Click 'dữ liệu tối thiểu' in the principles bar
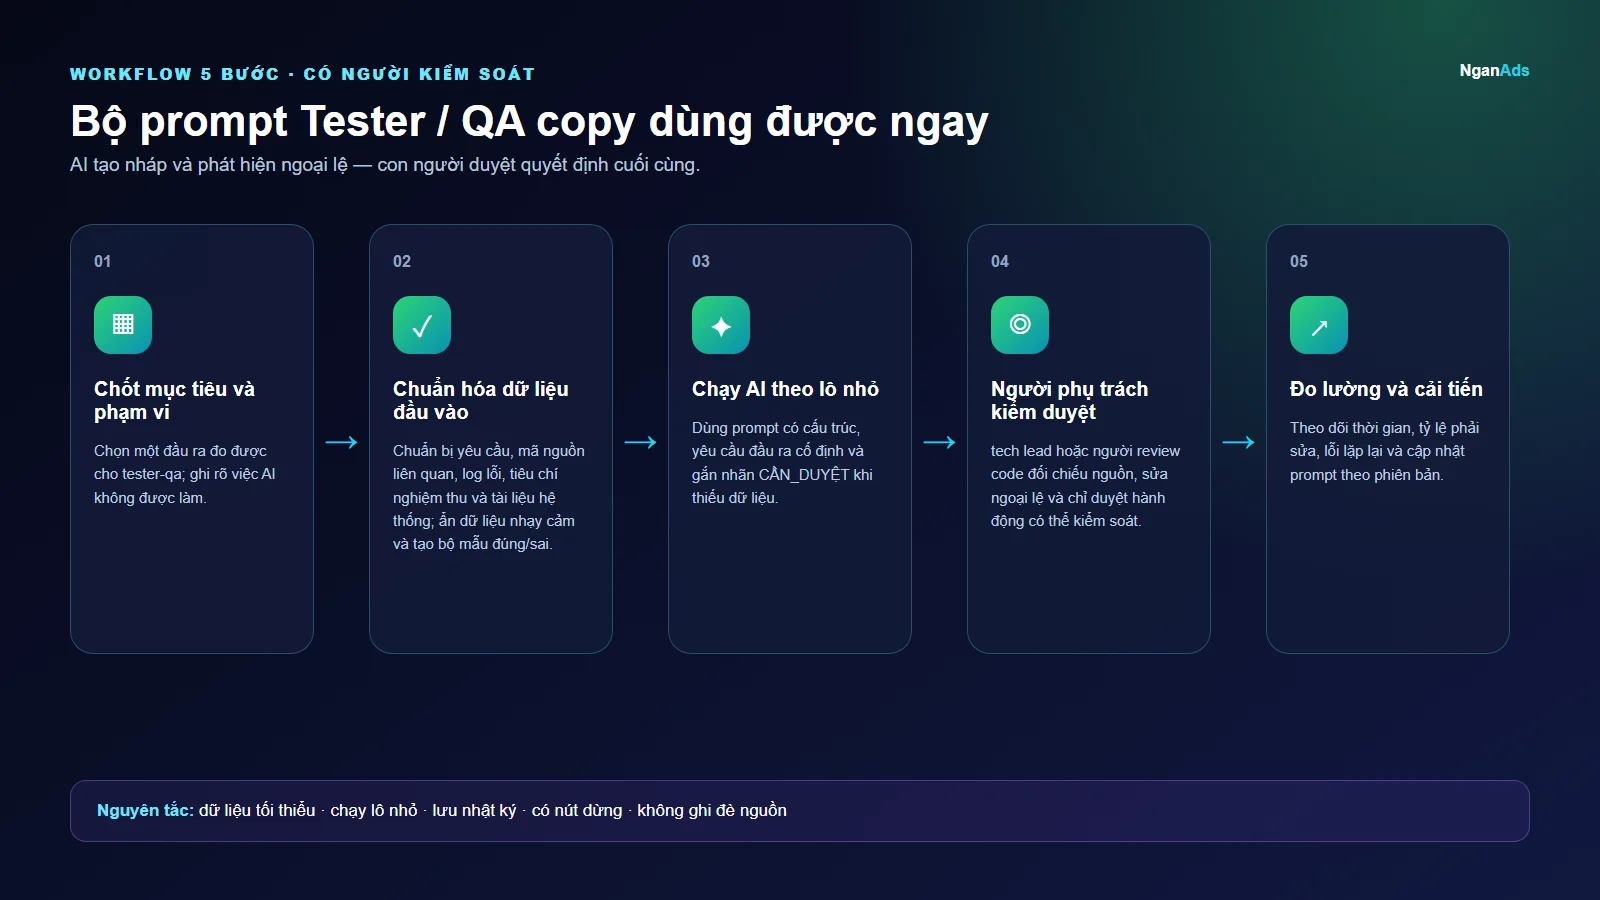The height and width of the screenshot is (900, 1600). [257, 810]
